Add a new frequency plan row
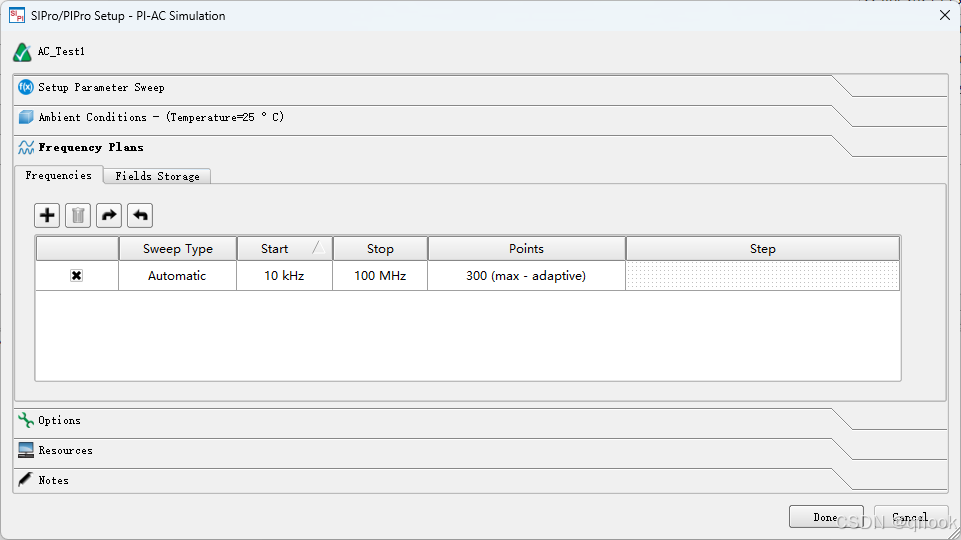961x540 pixels. [47, 215]
